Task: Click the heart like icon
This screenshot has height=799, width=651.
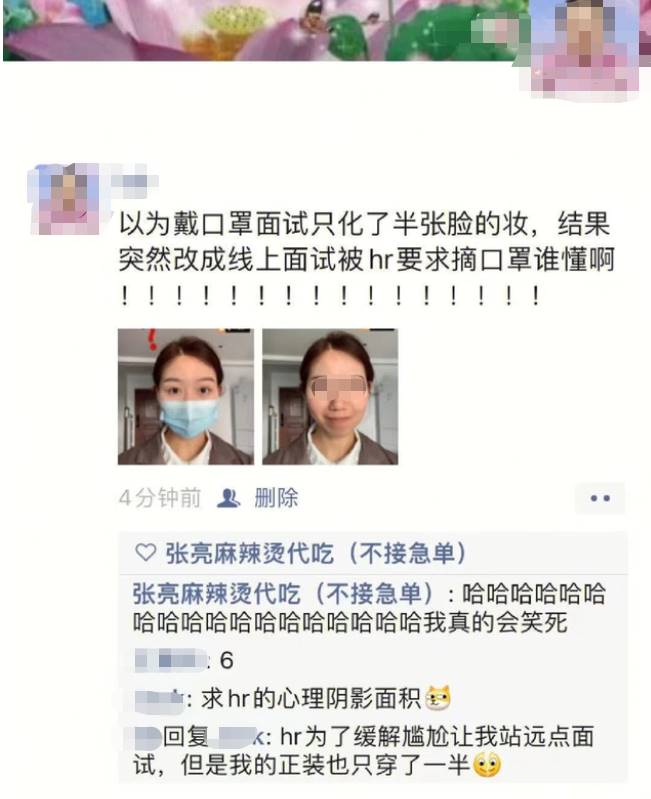Action: (146, 553)
